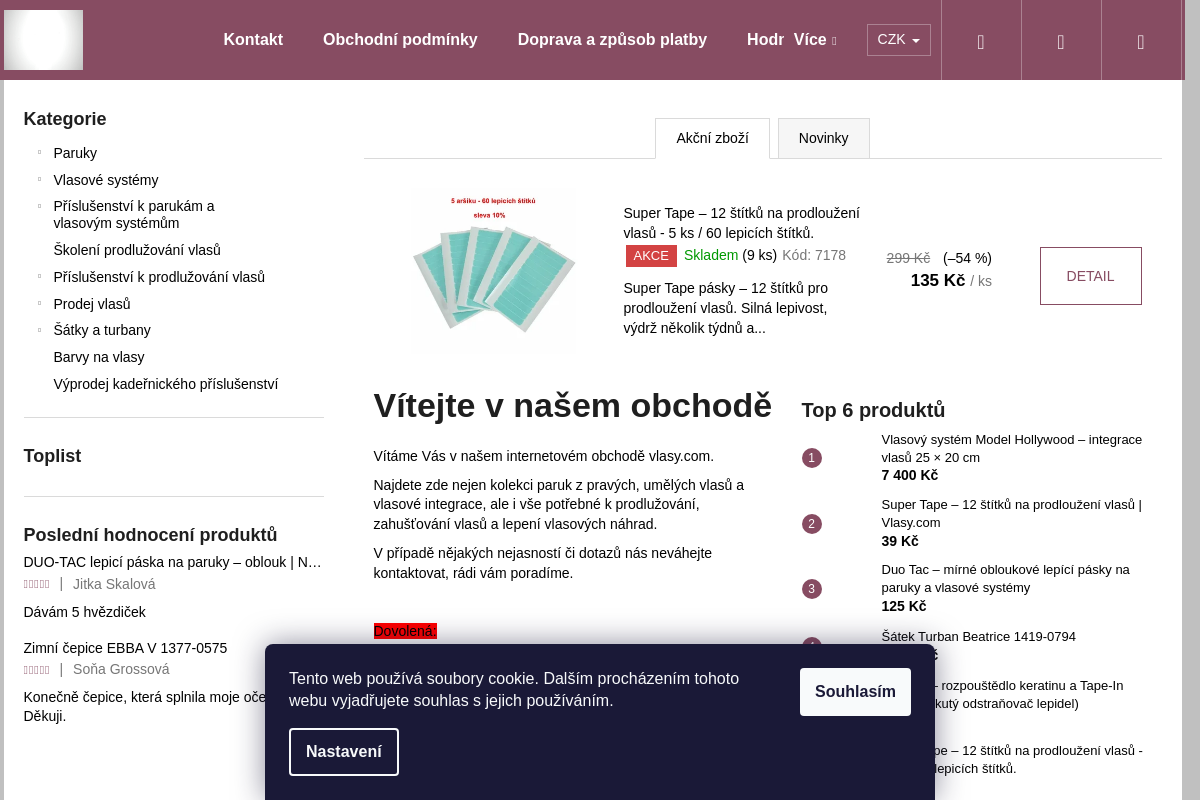Image resolution: width=1200 pixels, height=800 pixels.
Task: Go to Doprava a způsob platby
Action: click(612, 40)
